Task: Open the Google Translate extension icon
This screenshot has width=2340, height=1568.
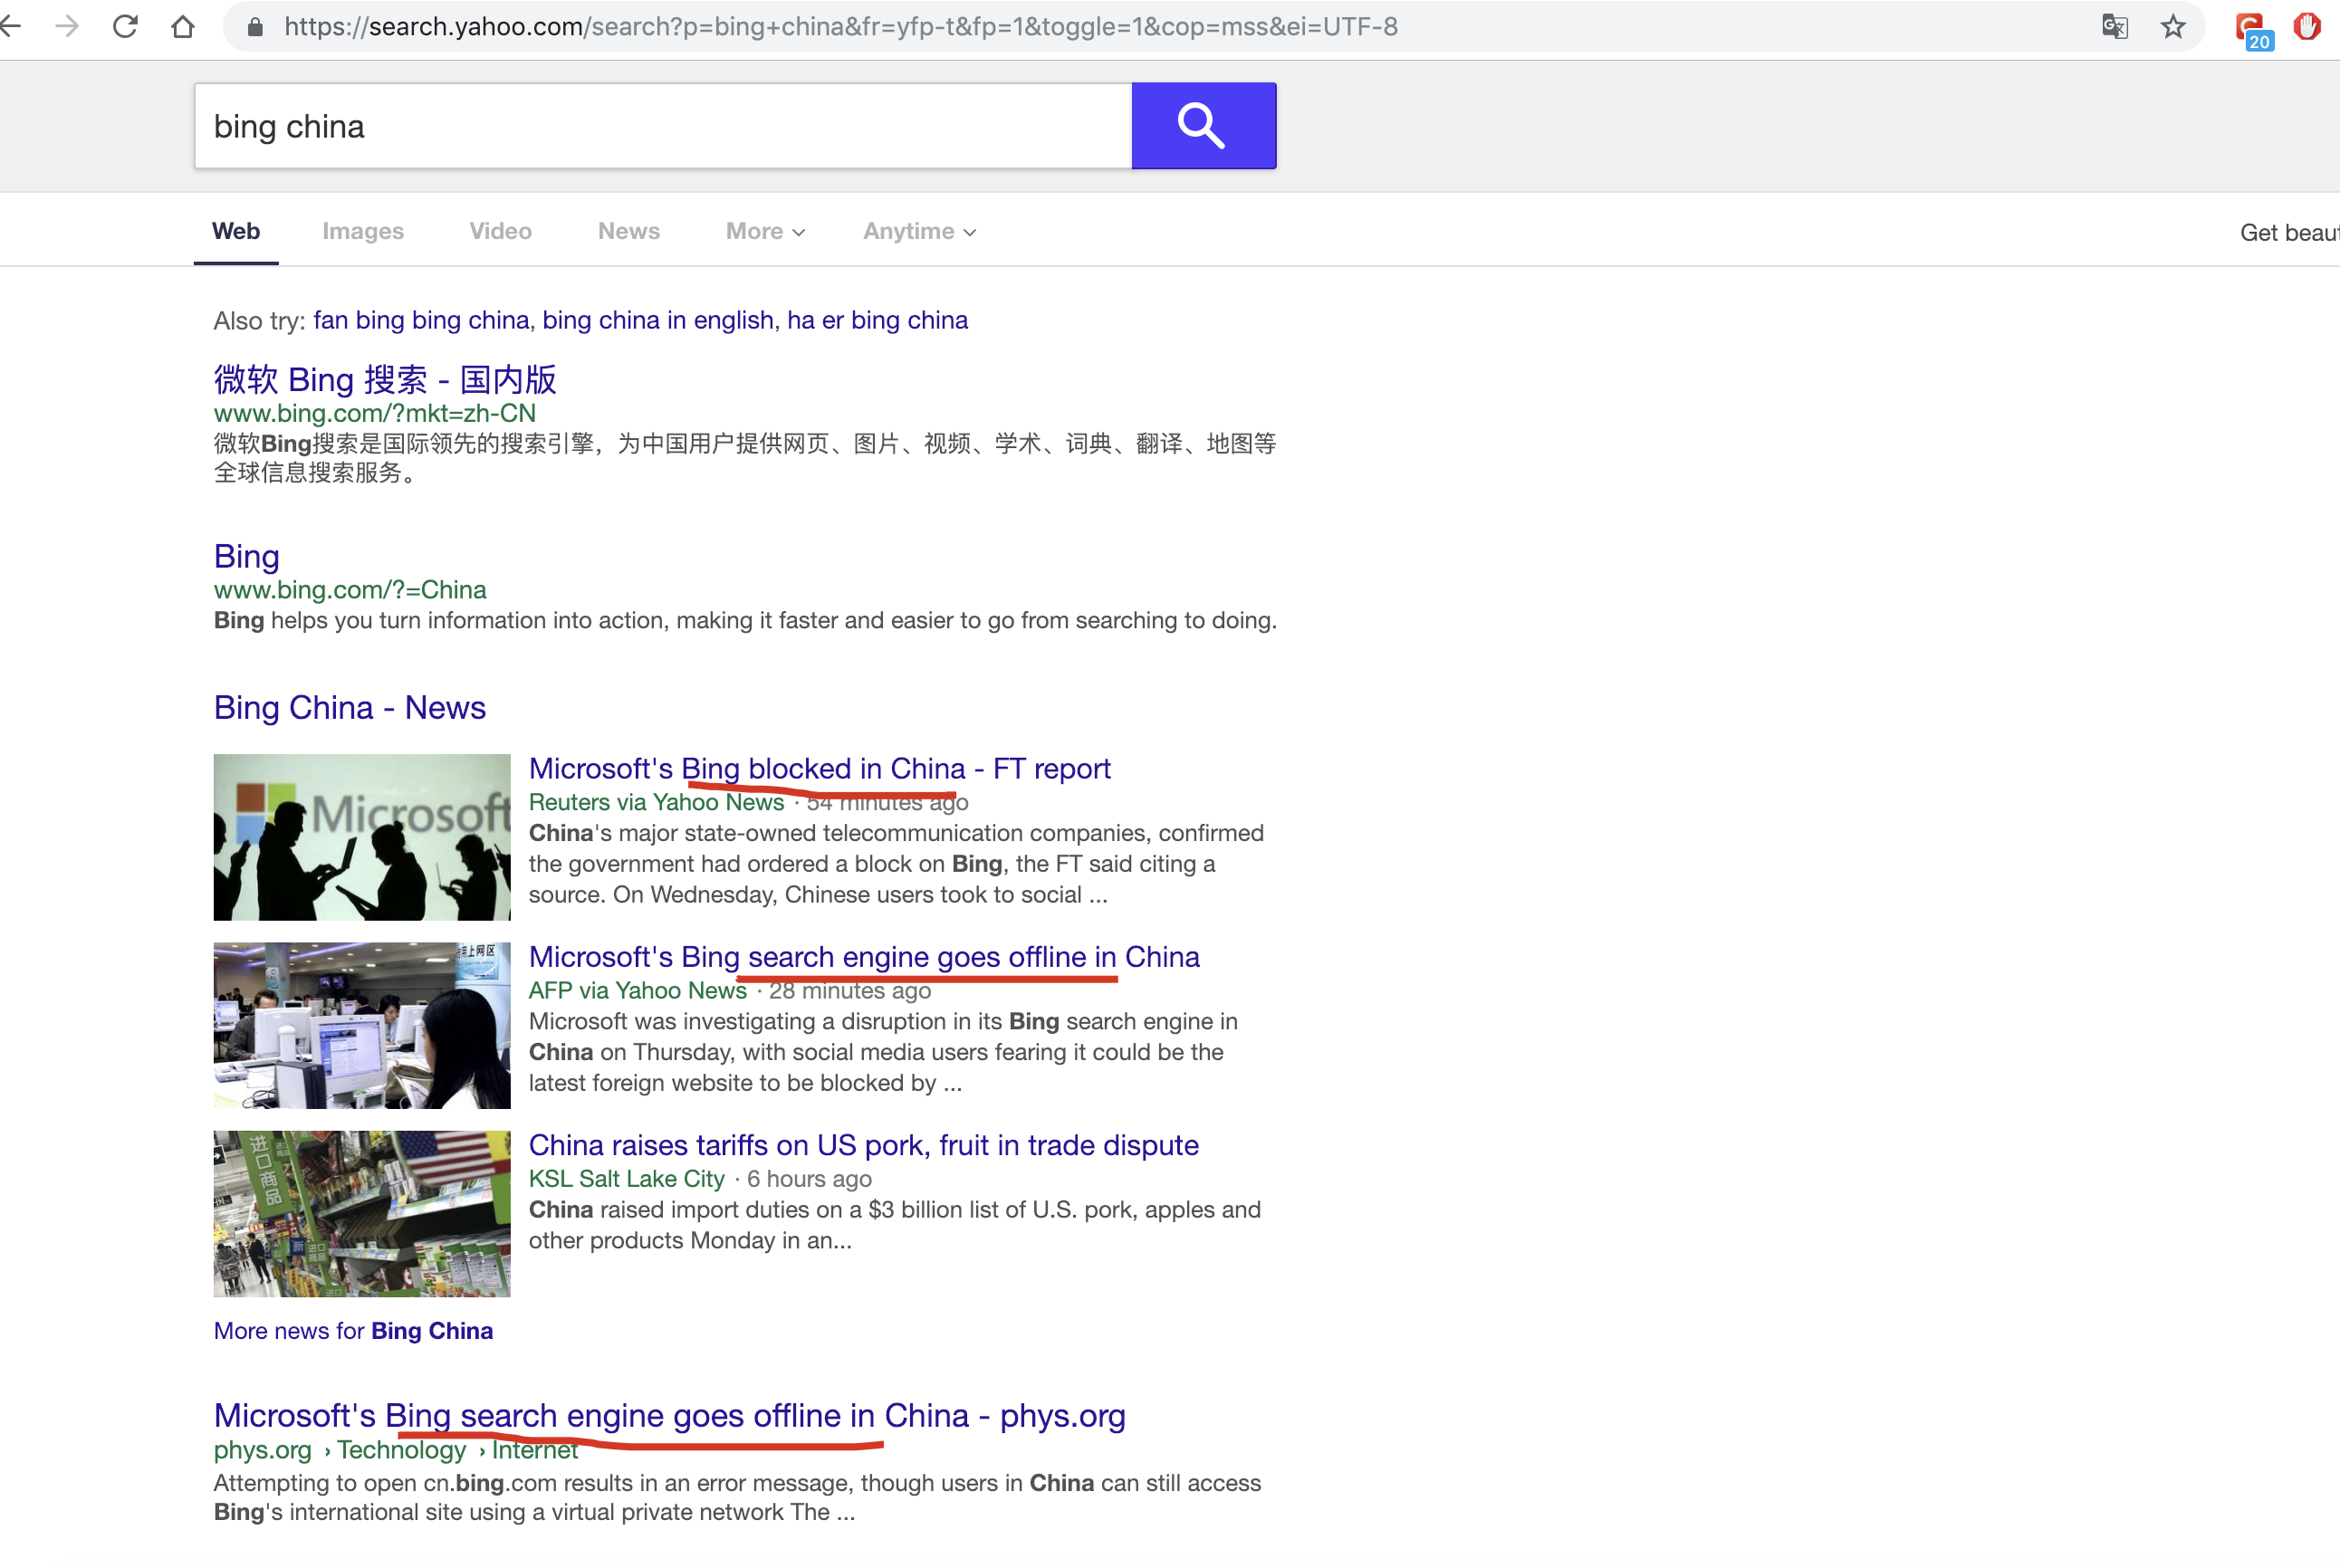Action: [2114, 26]
